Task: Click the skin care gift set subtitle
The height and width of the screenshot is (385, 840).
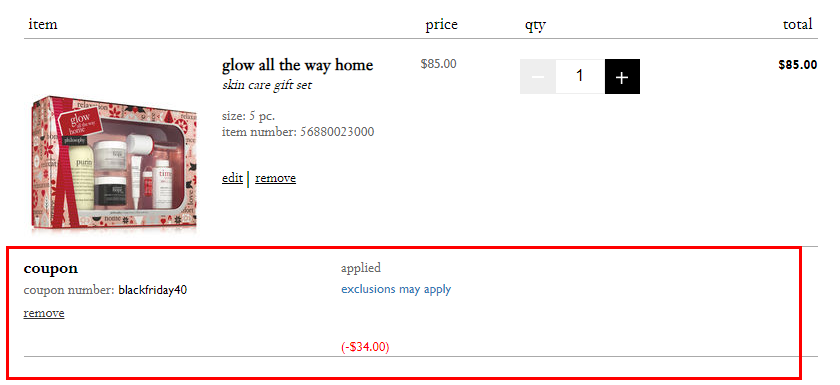Action: tap(267, 85)
